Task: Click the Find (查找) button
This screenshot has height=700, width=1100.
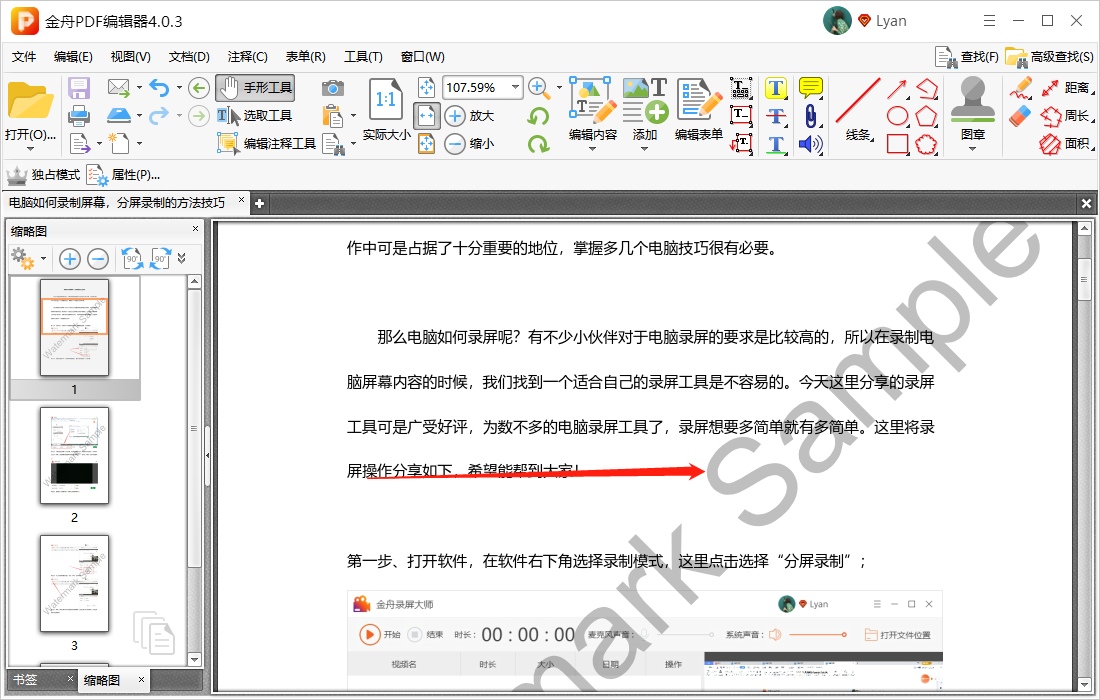Action: coord(967,57)
